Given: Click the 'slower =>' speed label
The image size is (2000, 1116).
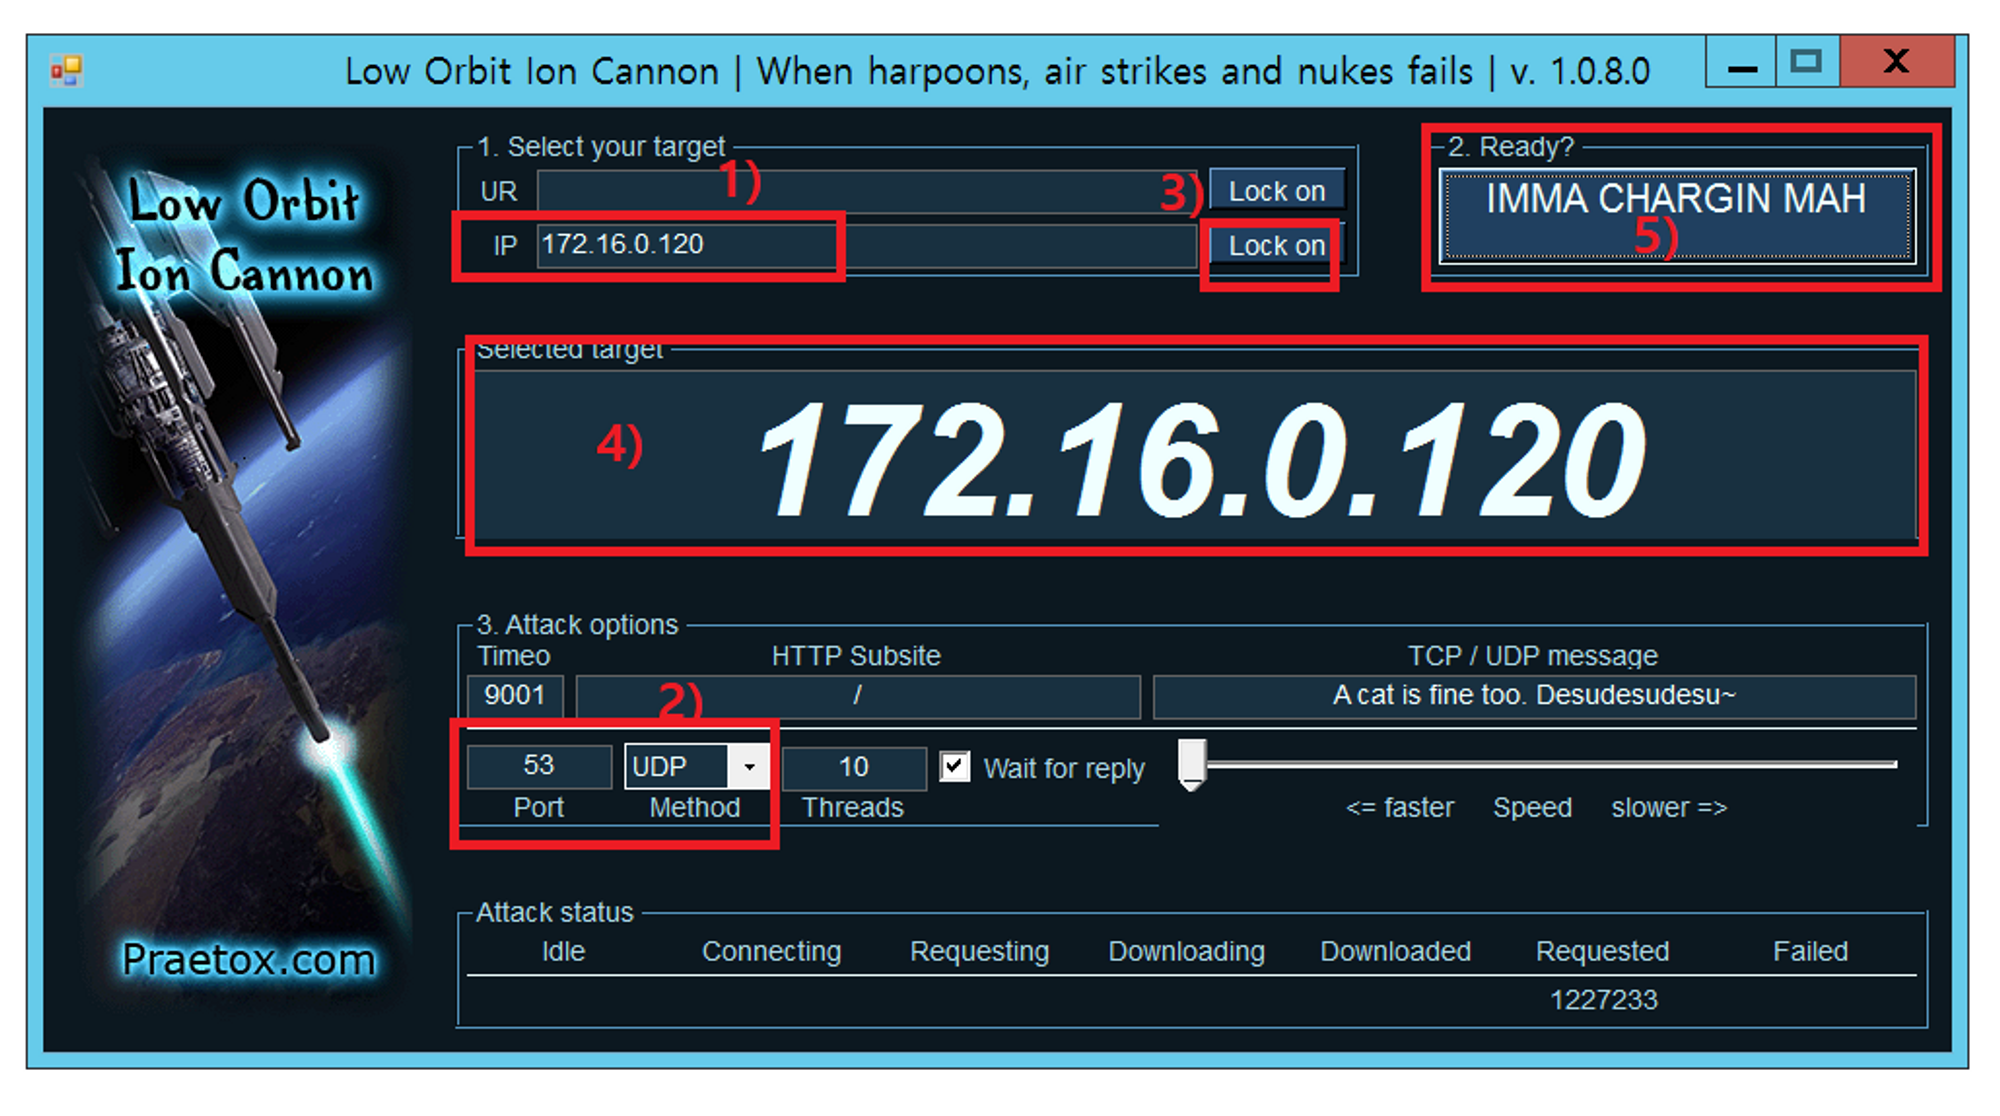Looking at the screenshot, I should (x=1669, y=808).
